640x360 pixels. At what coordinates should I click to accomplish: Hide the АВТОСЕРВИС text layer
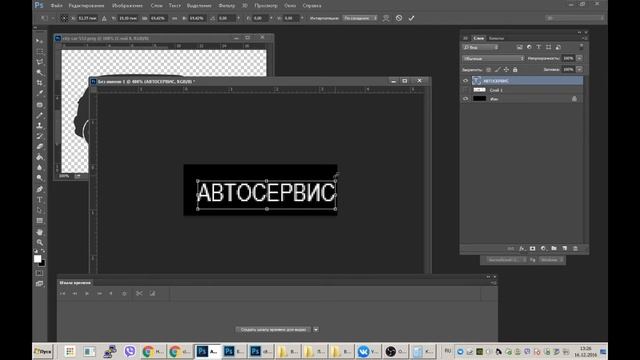(465, 81)
